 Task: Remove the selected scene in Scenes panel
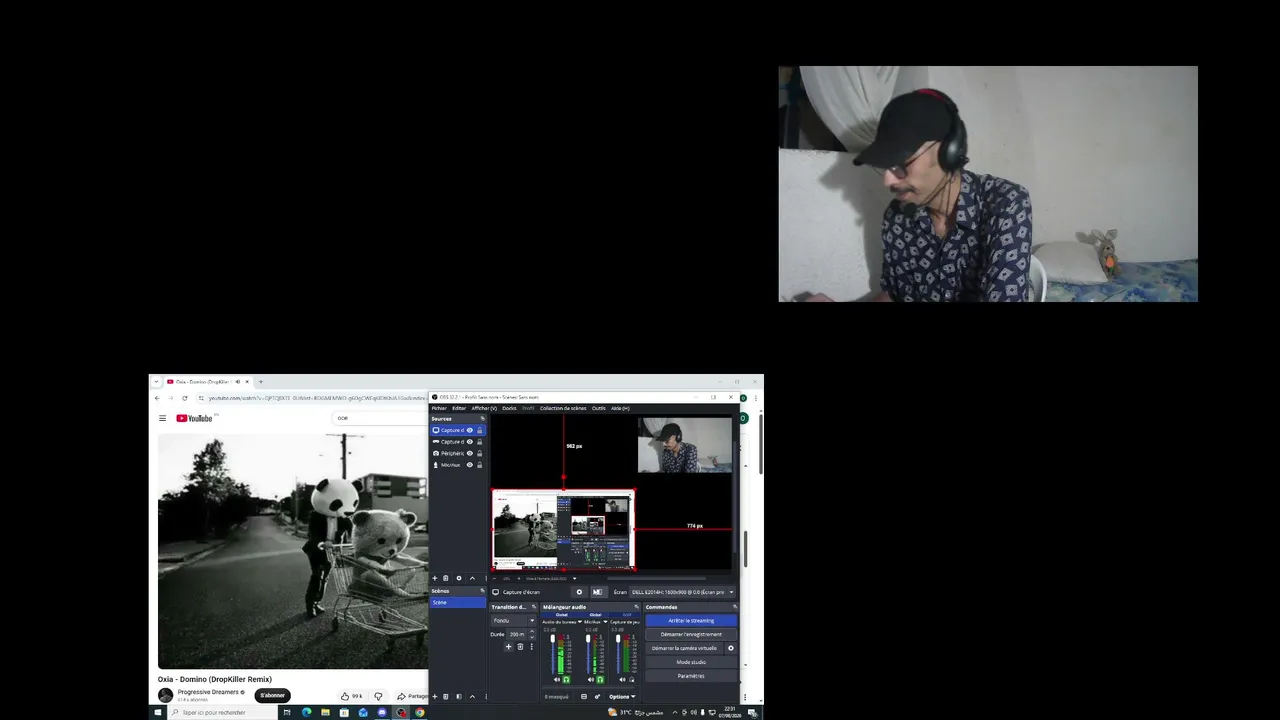[446, 696]
